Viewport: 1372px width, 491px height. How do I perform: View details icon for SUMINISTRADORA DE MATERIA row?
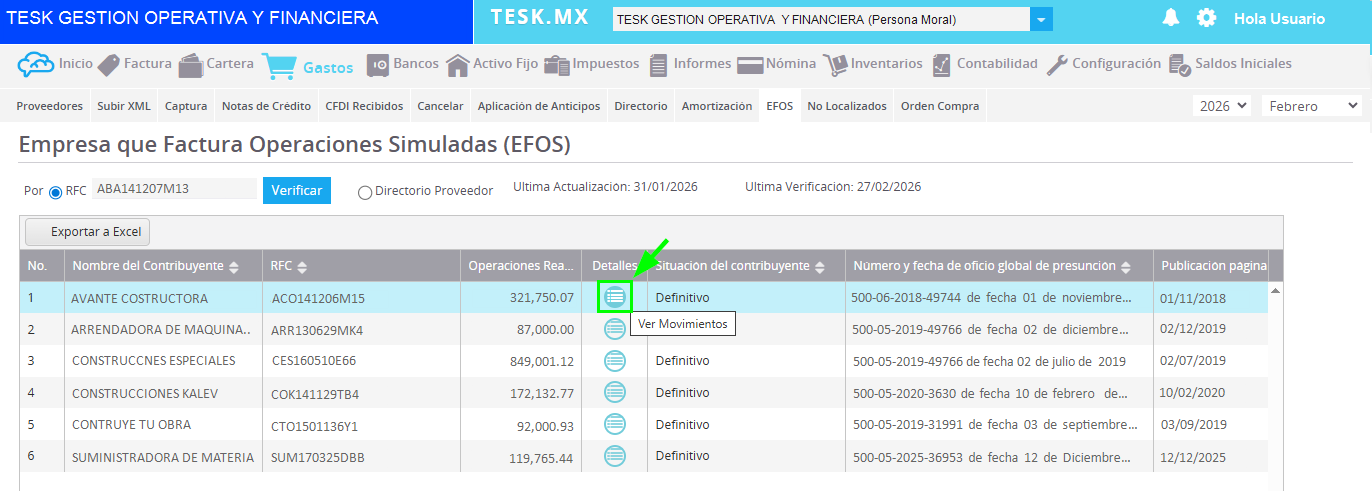coord(615,456)
